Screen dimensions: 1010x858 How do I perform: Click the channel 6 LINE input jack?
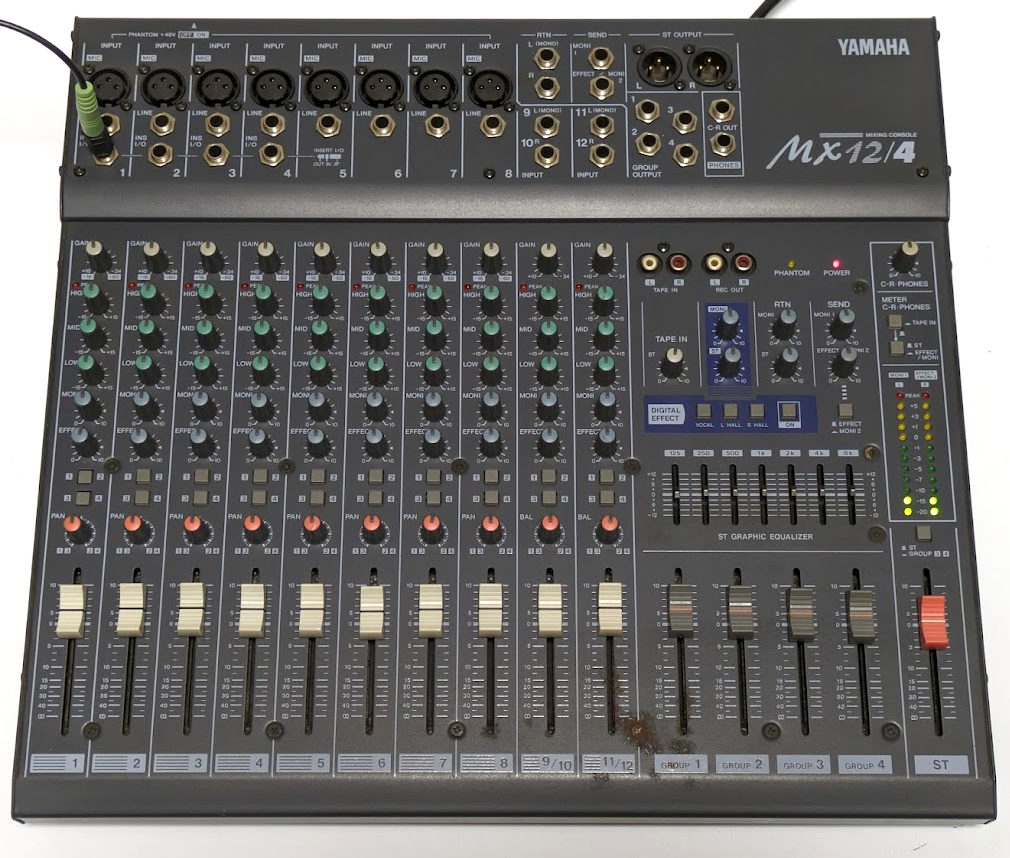pos(382,124)
